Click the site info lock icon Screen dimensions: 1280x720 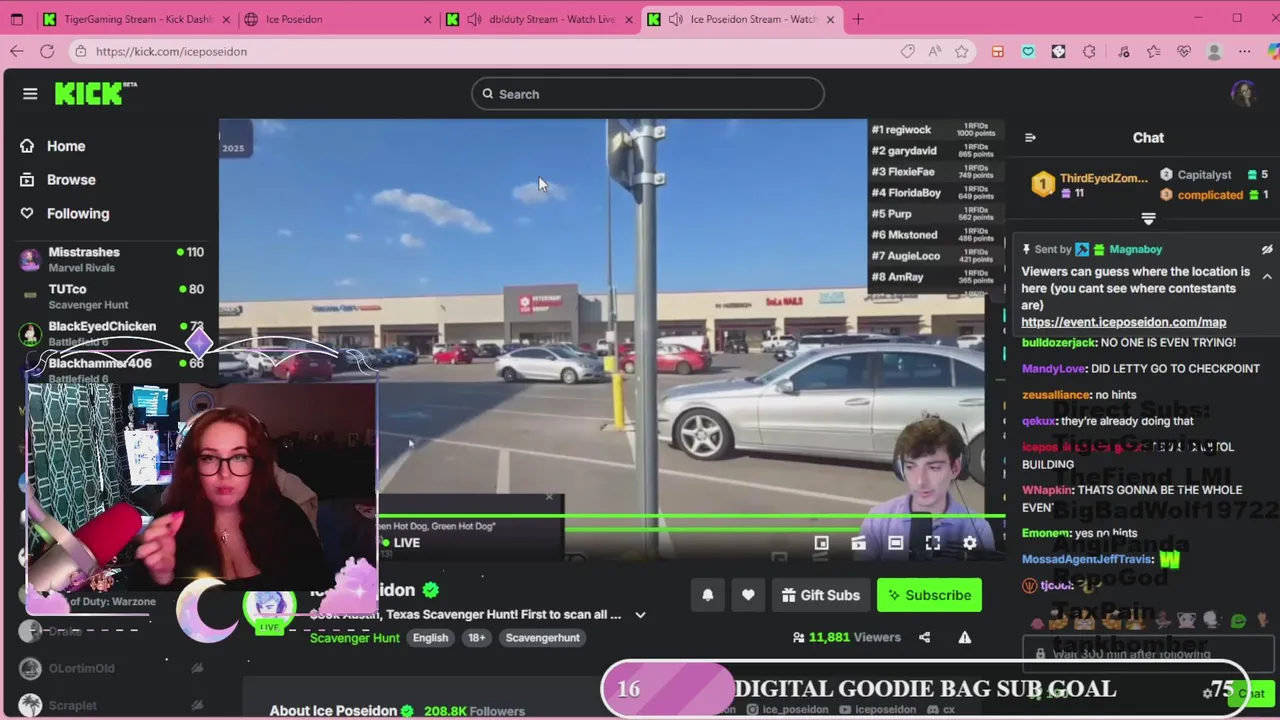click(x=82, y=51)
